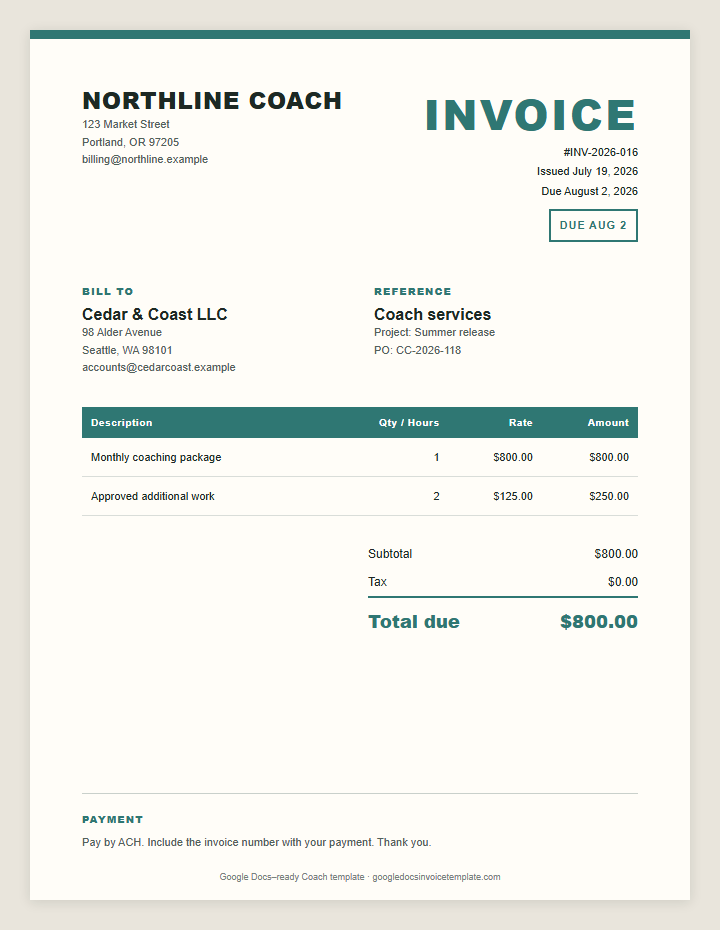Screen dimensions: 720x930
Task: Click the Description column header
Action: coord(122,422)
